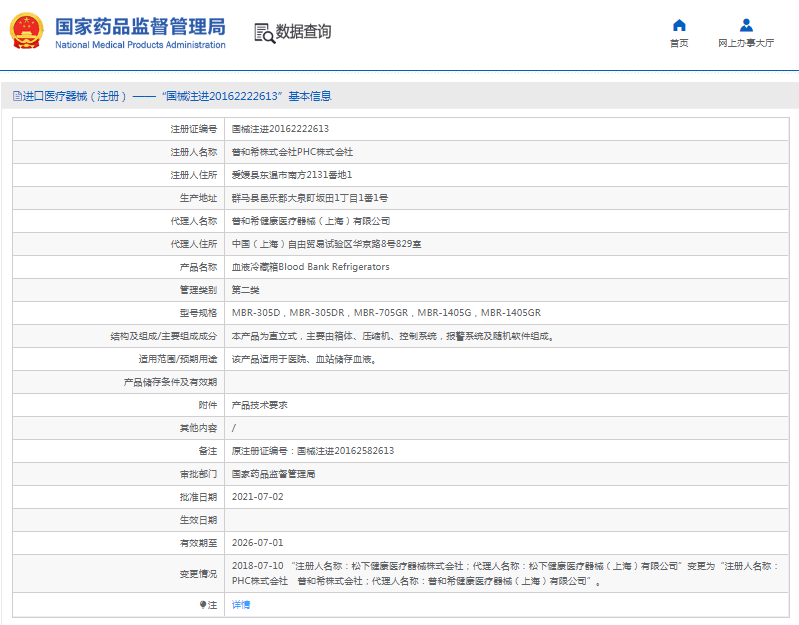This screenshot has height=625, width=799.
Task: Select the 注册证编号 label
Action: 194,129
